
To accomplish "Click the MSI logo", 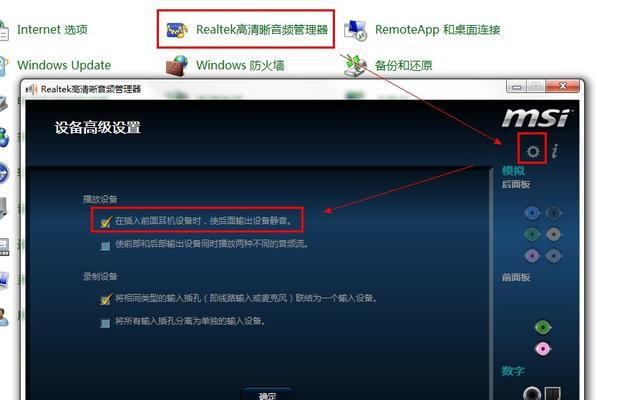I will [536, 118].
